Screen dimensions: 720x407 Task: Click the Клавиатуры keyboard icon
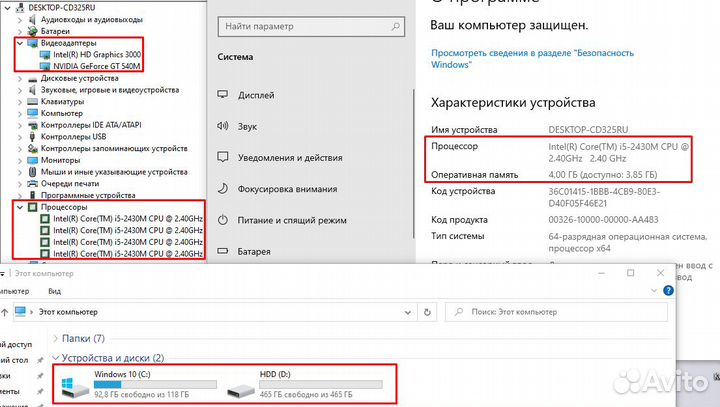tap(32, 102)
